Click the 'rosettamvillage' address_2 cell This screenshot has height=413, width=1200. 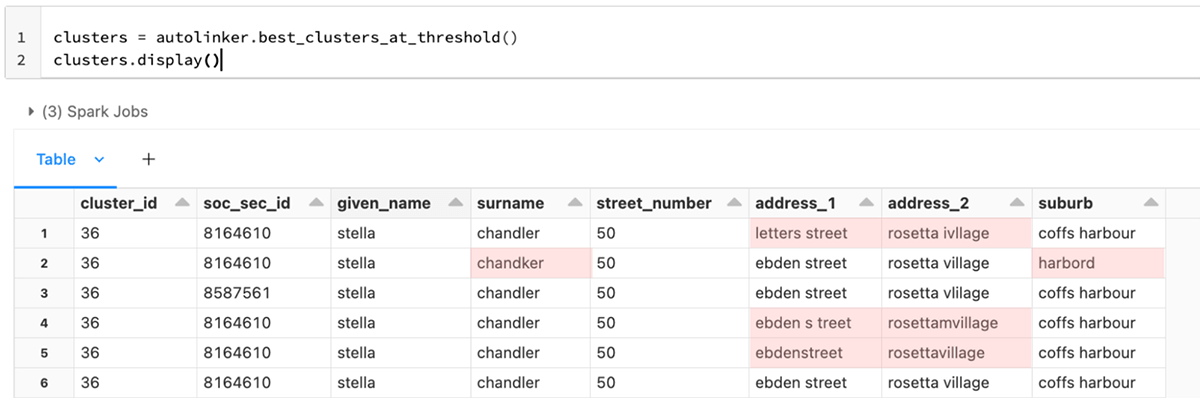click(x=941, y=323)
